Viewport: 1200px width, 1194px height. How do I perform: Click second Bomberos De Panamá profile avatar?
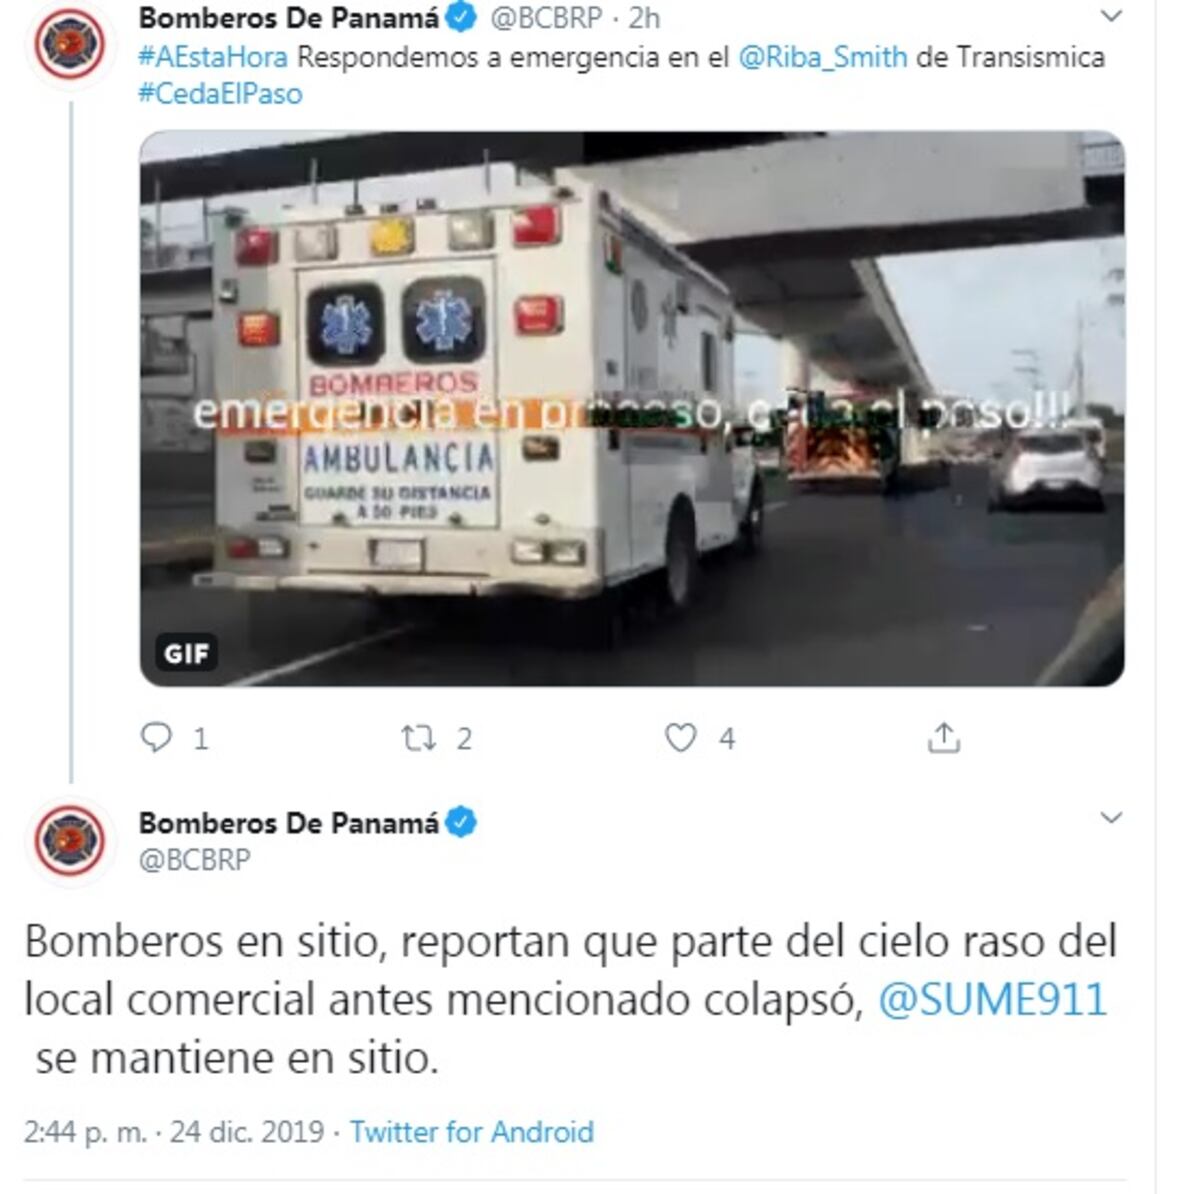[x=70, y=841]
